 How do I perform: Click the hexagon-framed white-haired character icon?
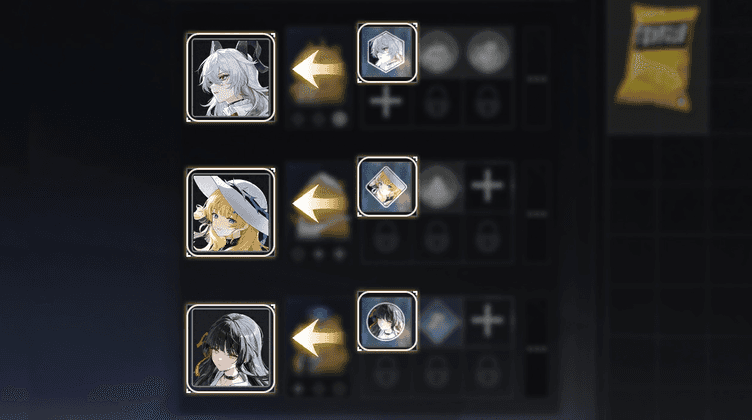pyautogui.click(x=387, y=52)
